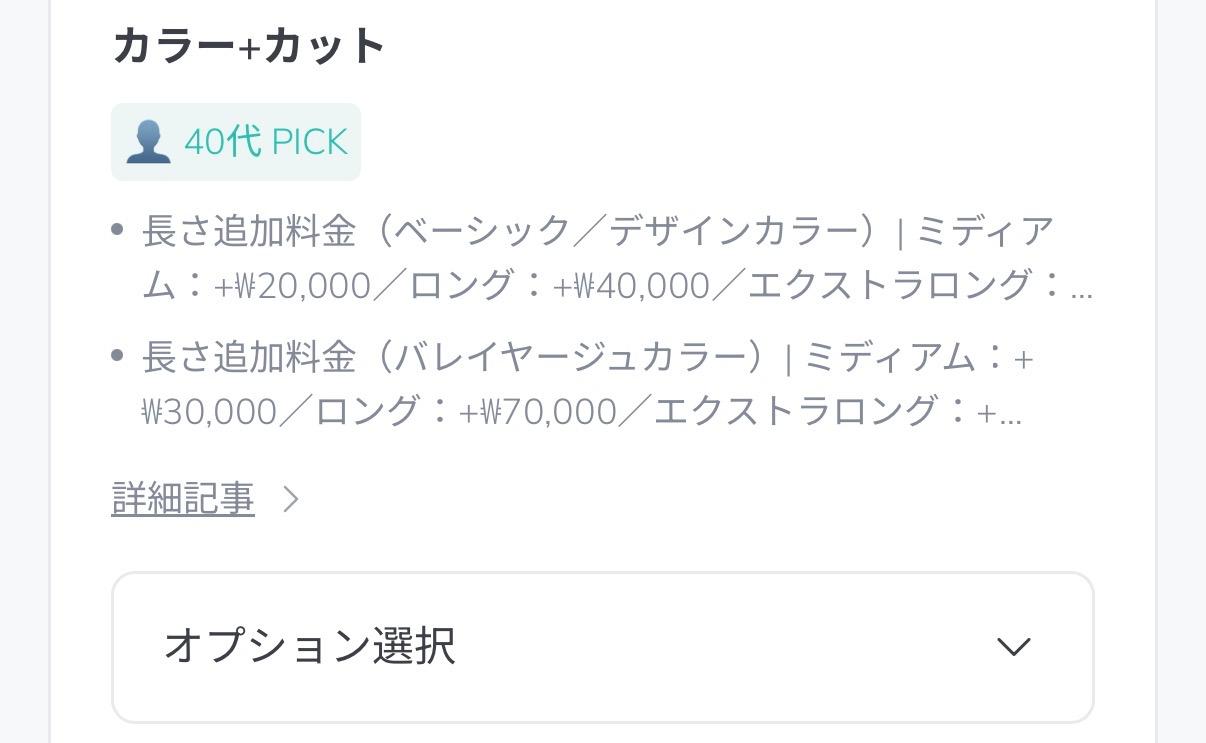This screenshot has height=743, width=1206.
Task: Click the ロング +₩40,000 price
Action: point(631,286)
